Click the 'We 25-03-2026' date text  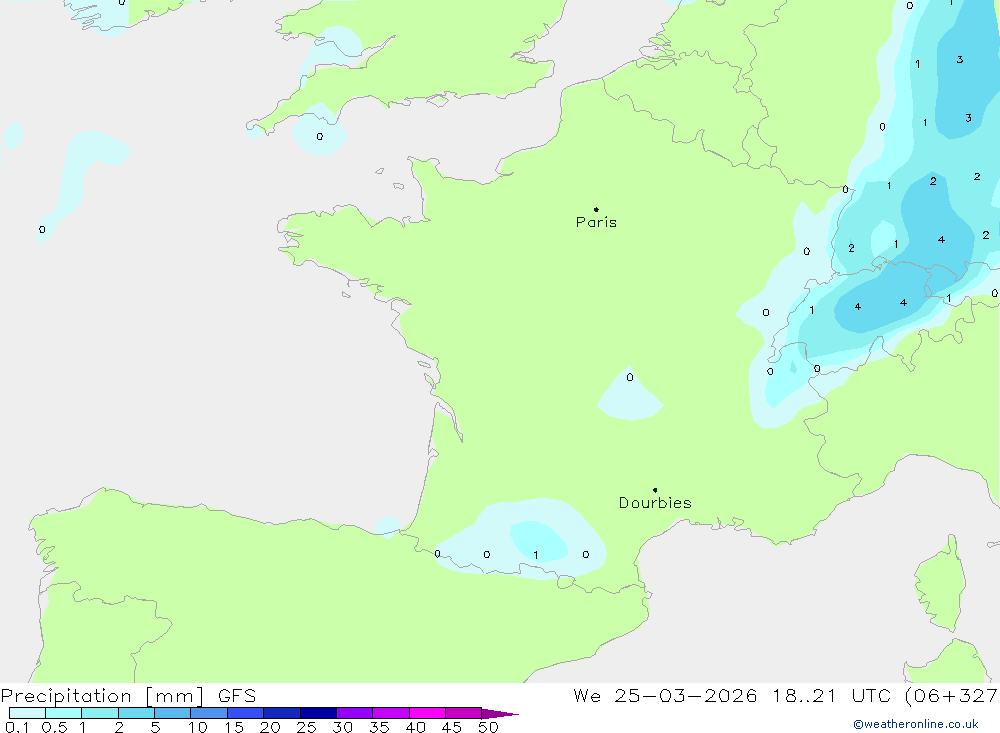pyautogui.click(x=665, y=696)
